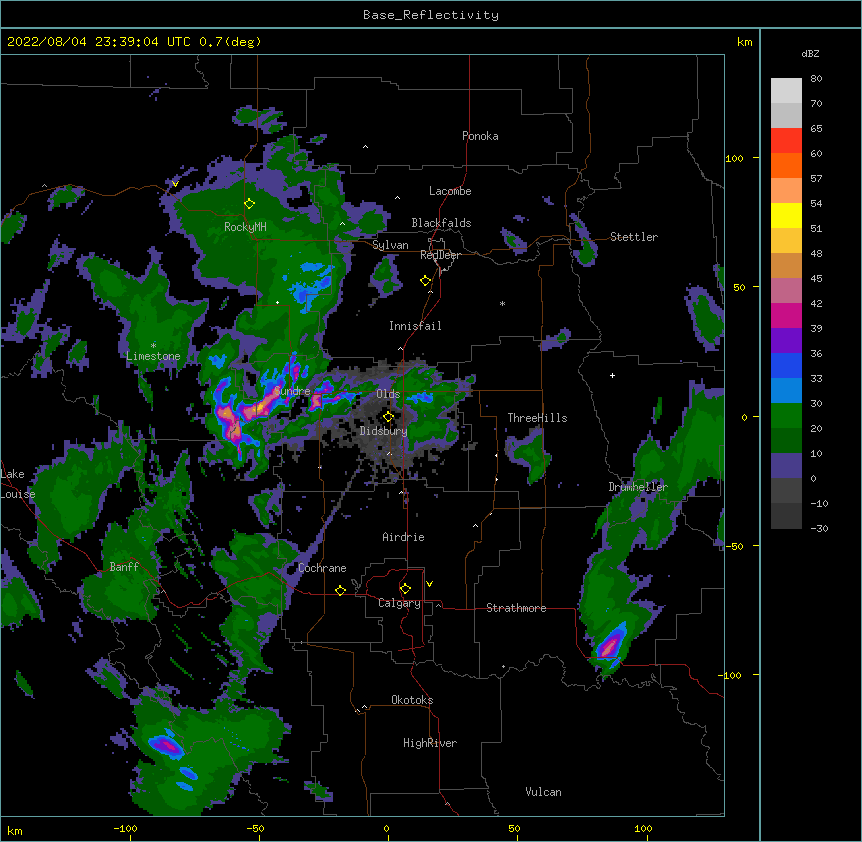The height and width of the screenshot is (842, 862).
Task: Select the yellow v marker northwest of RockyMH
Action: click(x=175, y=184)
